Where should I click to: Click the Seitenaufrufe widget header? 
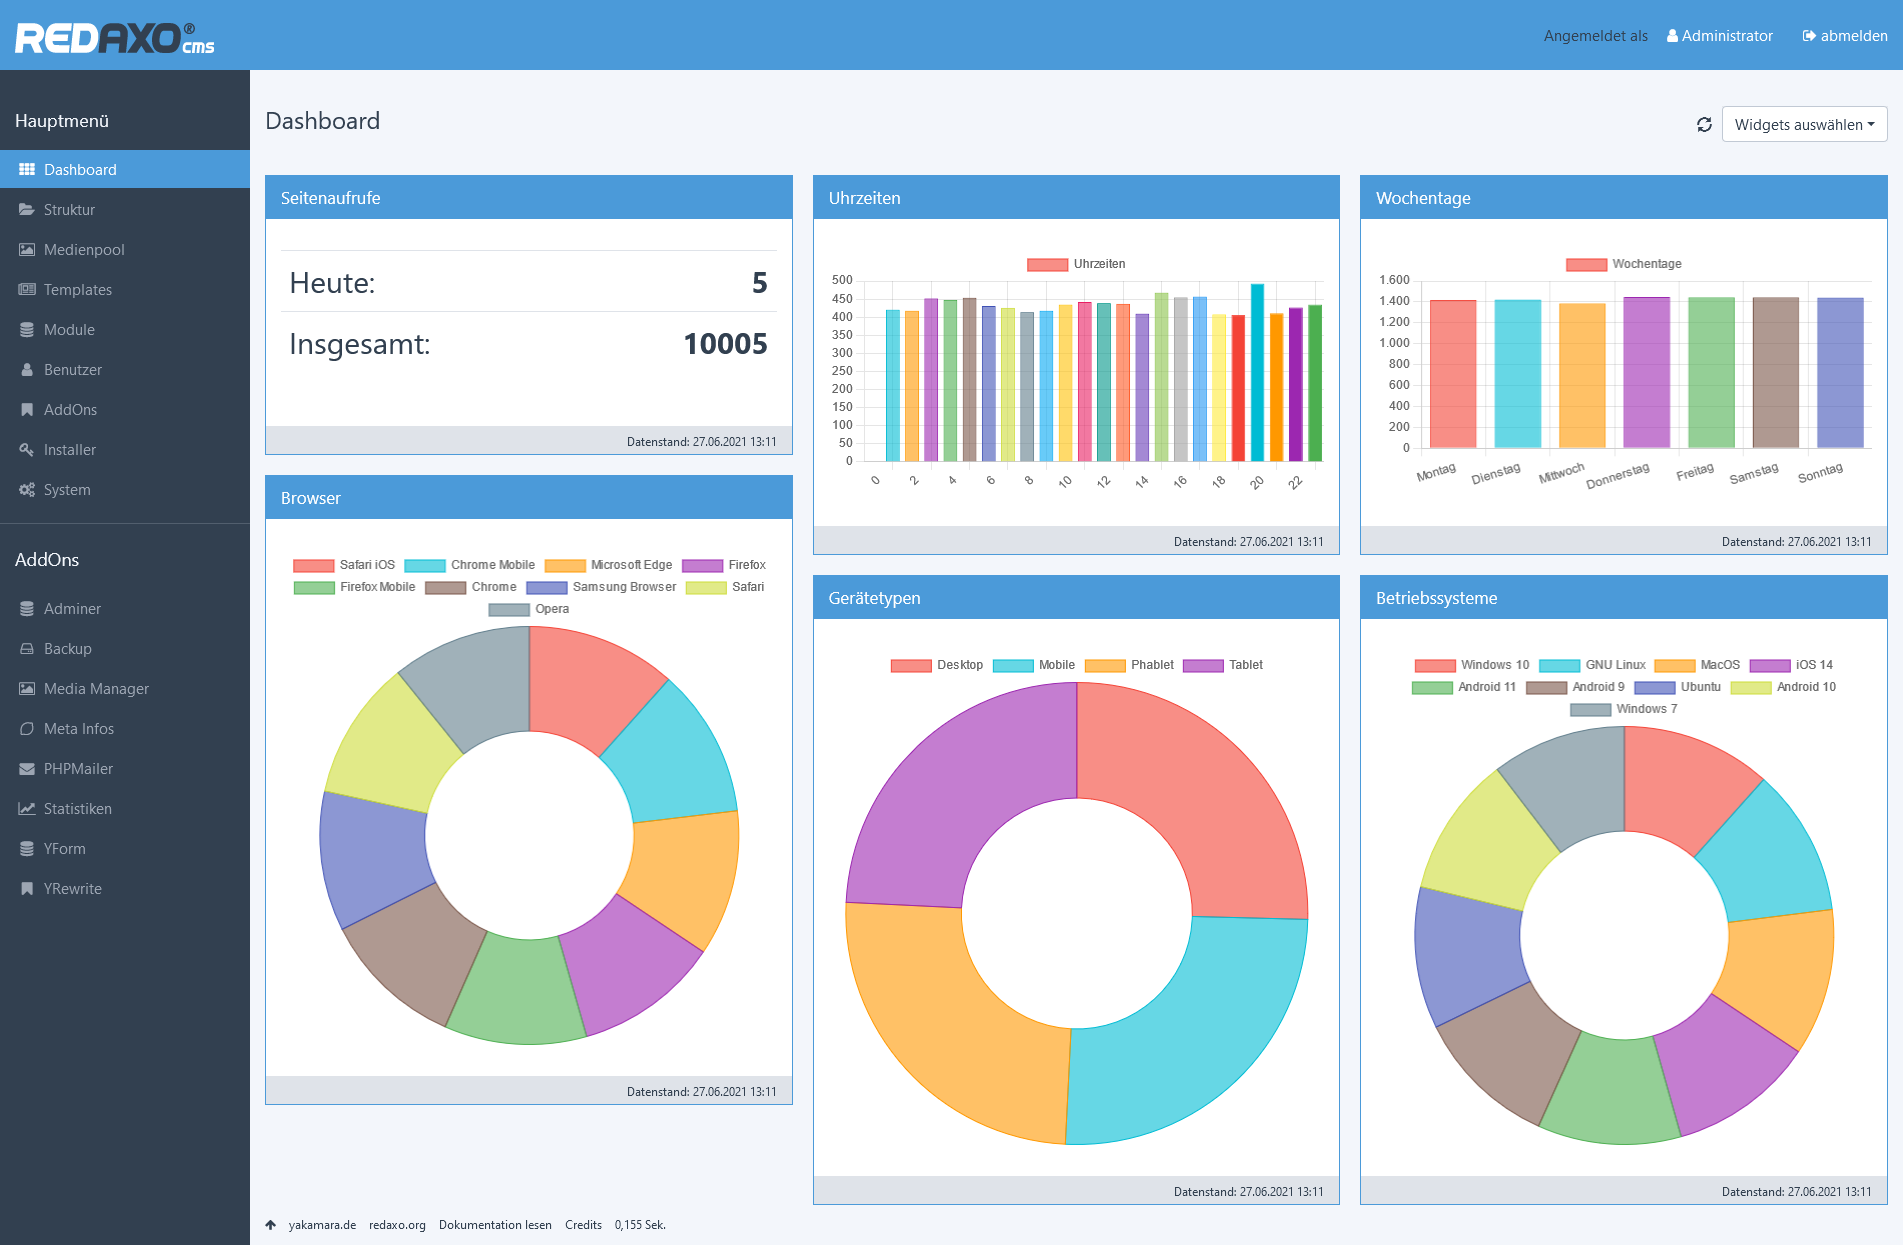point(529,198)
